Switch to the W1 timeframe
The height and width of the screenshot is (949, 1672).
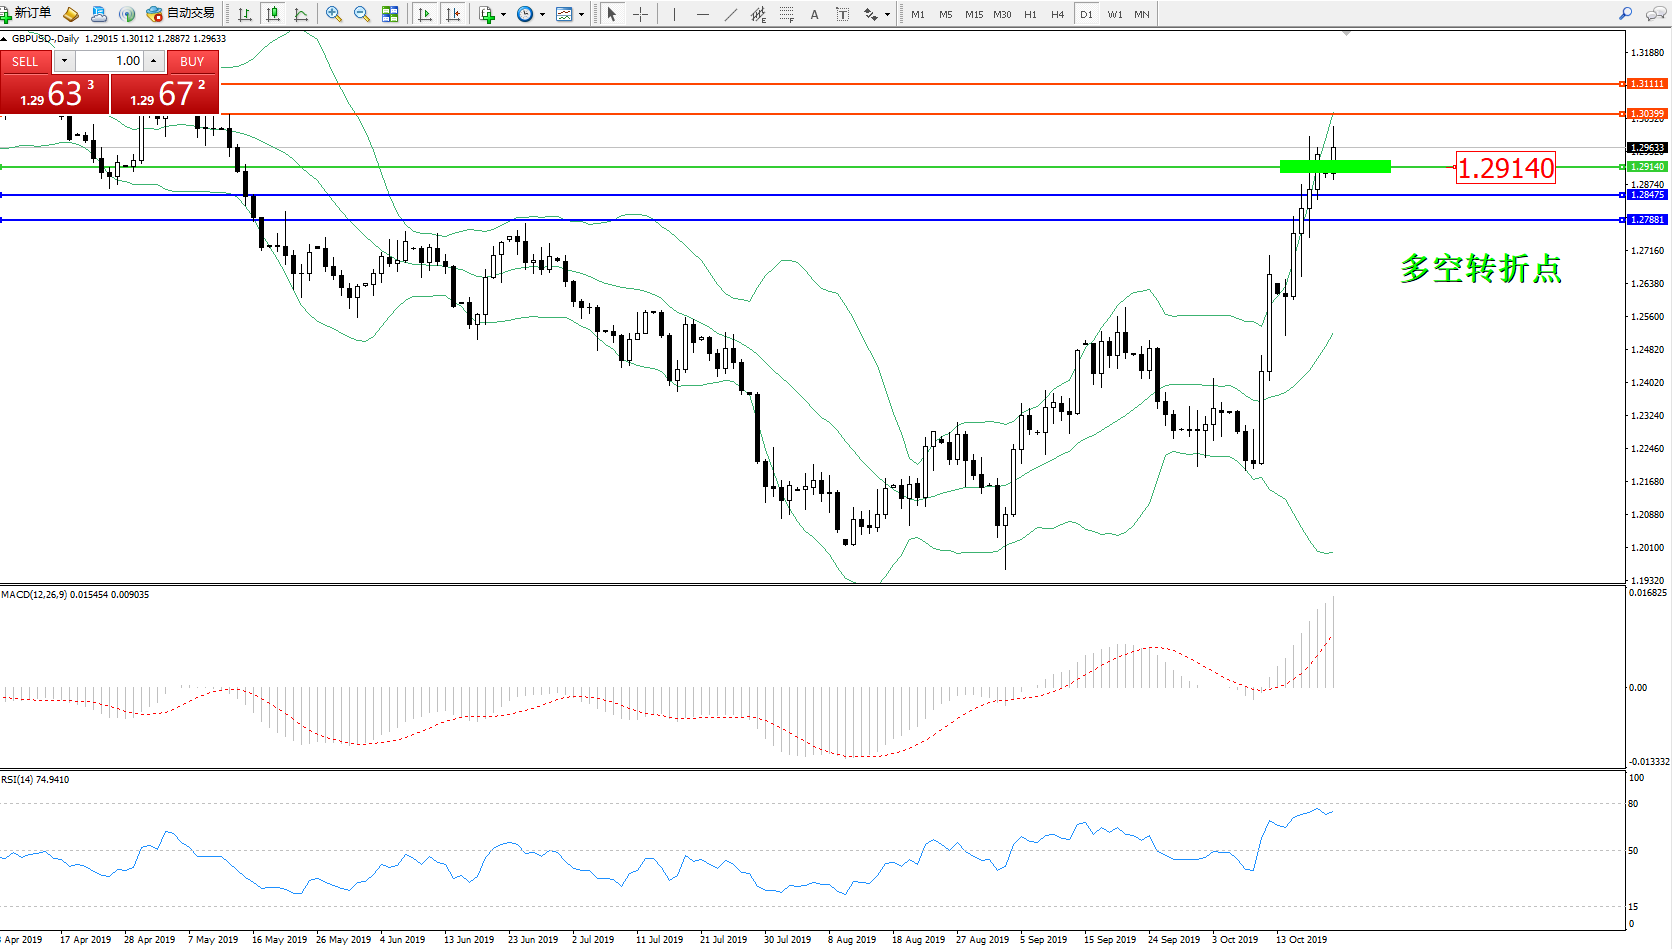click(1114, 14)
